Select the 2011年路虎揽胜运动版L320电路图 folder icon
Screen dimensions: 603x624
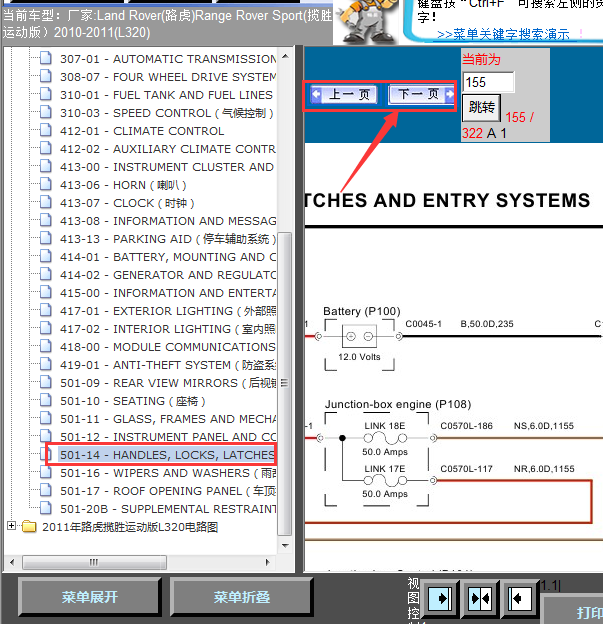(29, 526)
